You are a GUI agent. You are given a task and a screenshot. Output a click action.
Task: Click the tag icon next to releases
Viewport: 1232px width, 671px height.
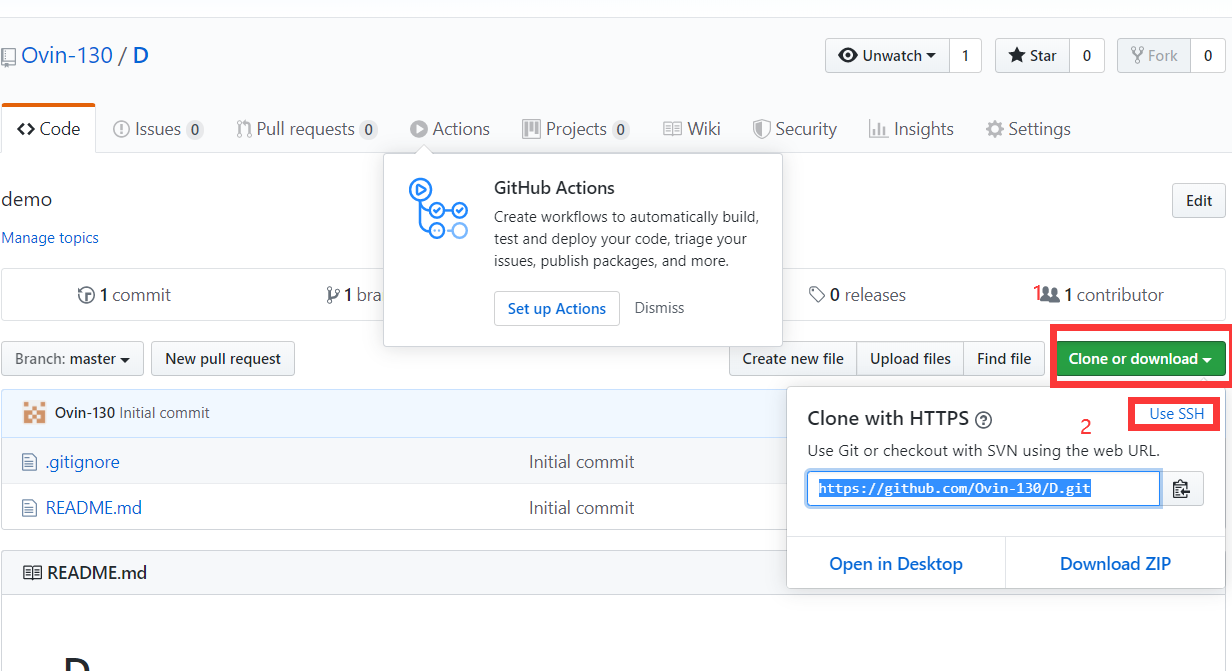tap(817, 295)
